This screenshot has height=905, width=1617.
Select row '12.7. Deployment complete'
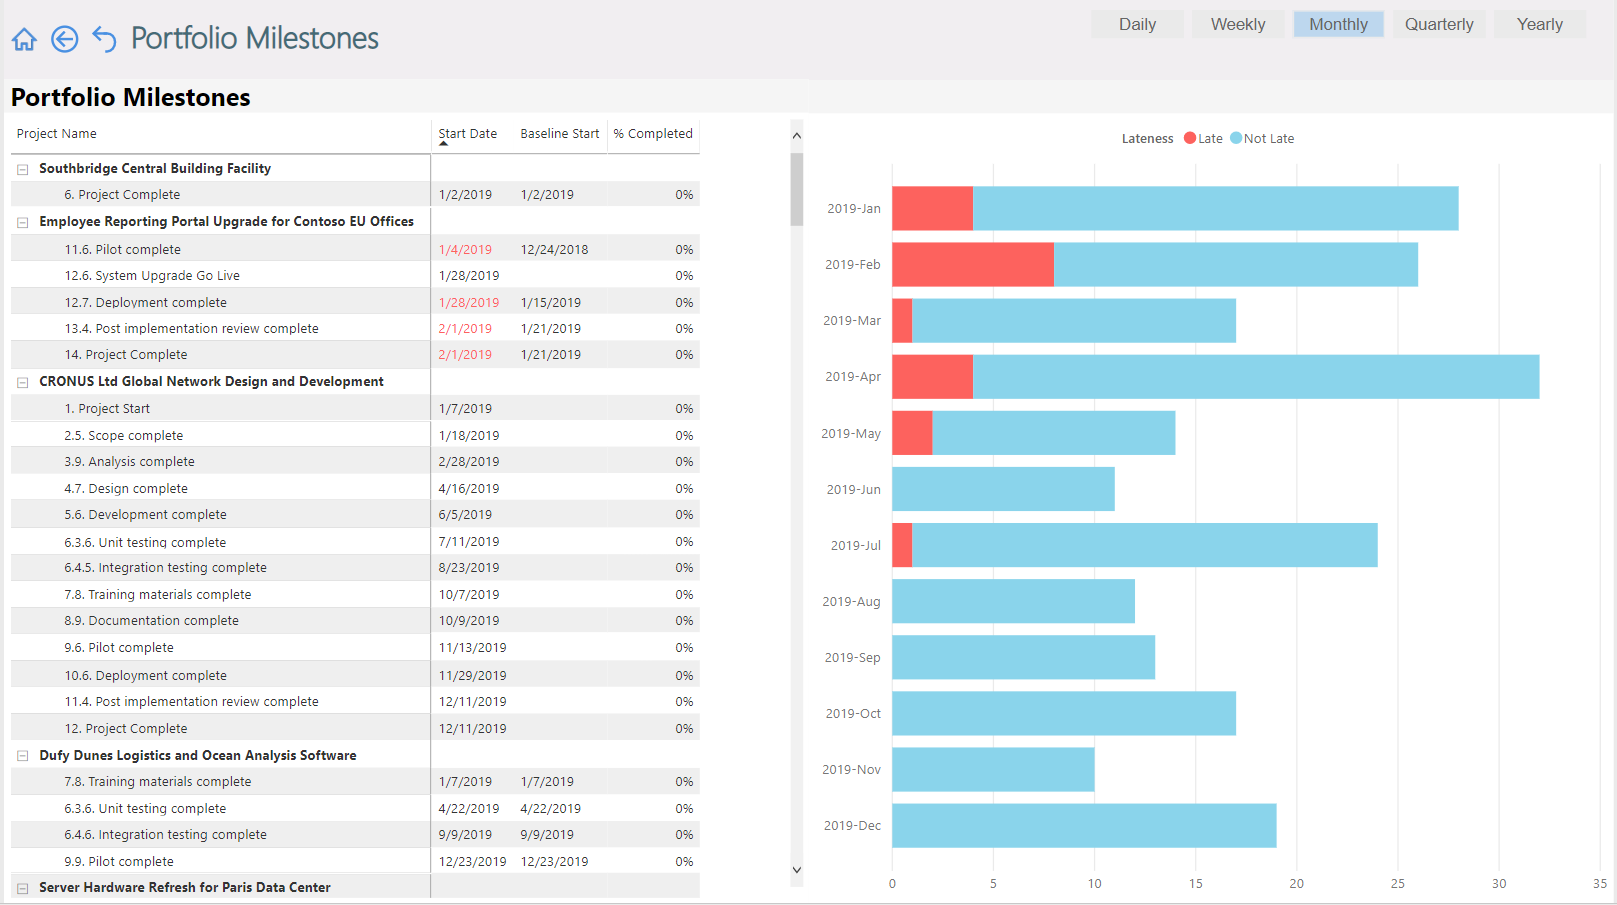pos(355,303)
